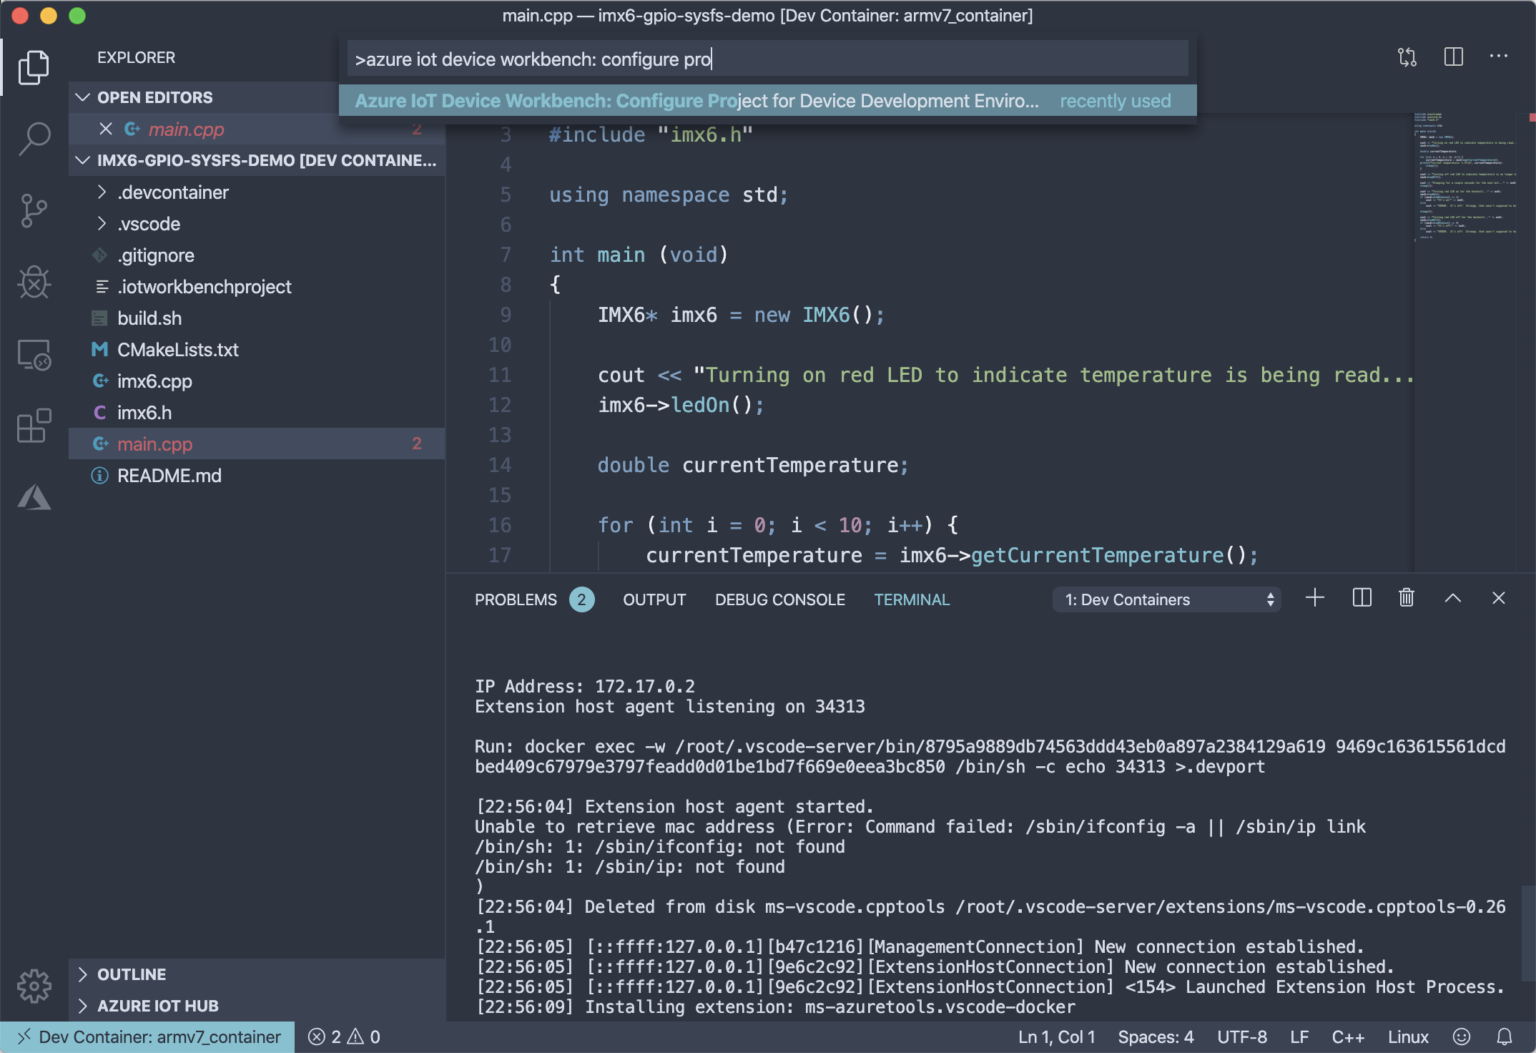The image size is (1536, 1053).
Task: Expand the AZURE IOT HUB section
Action: point(158,1006)
